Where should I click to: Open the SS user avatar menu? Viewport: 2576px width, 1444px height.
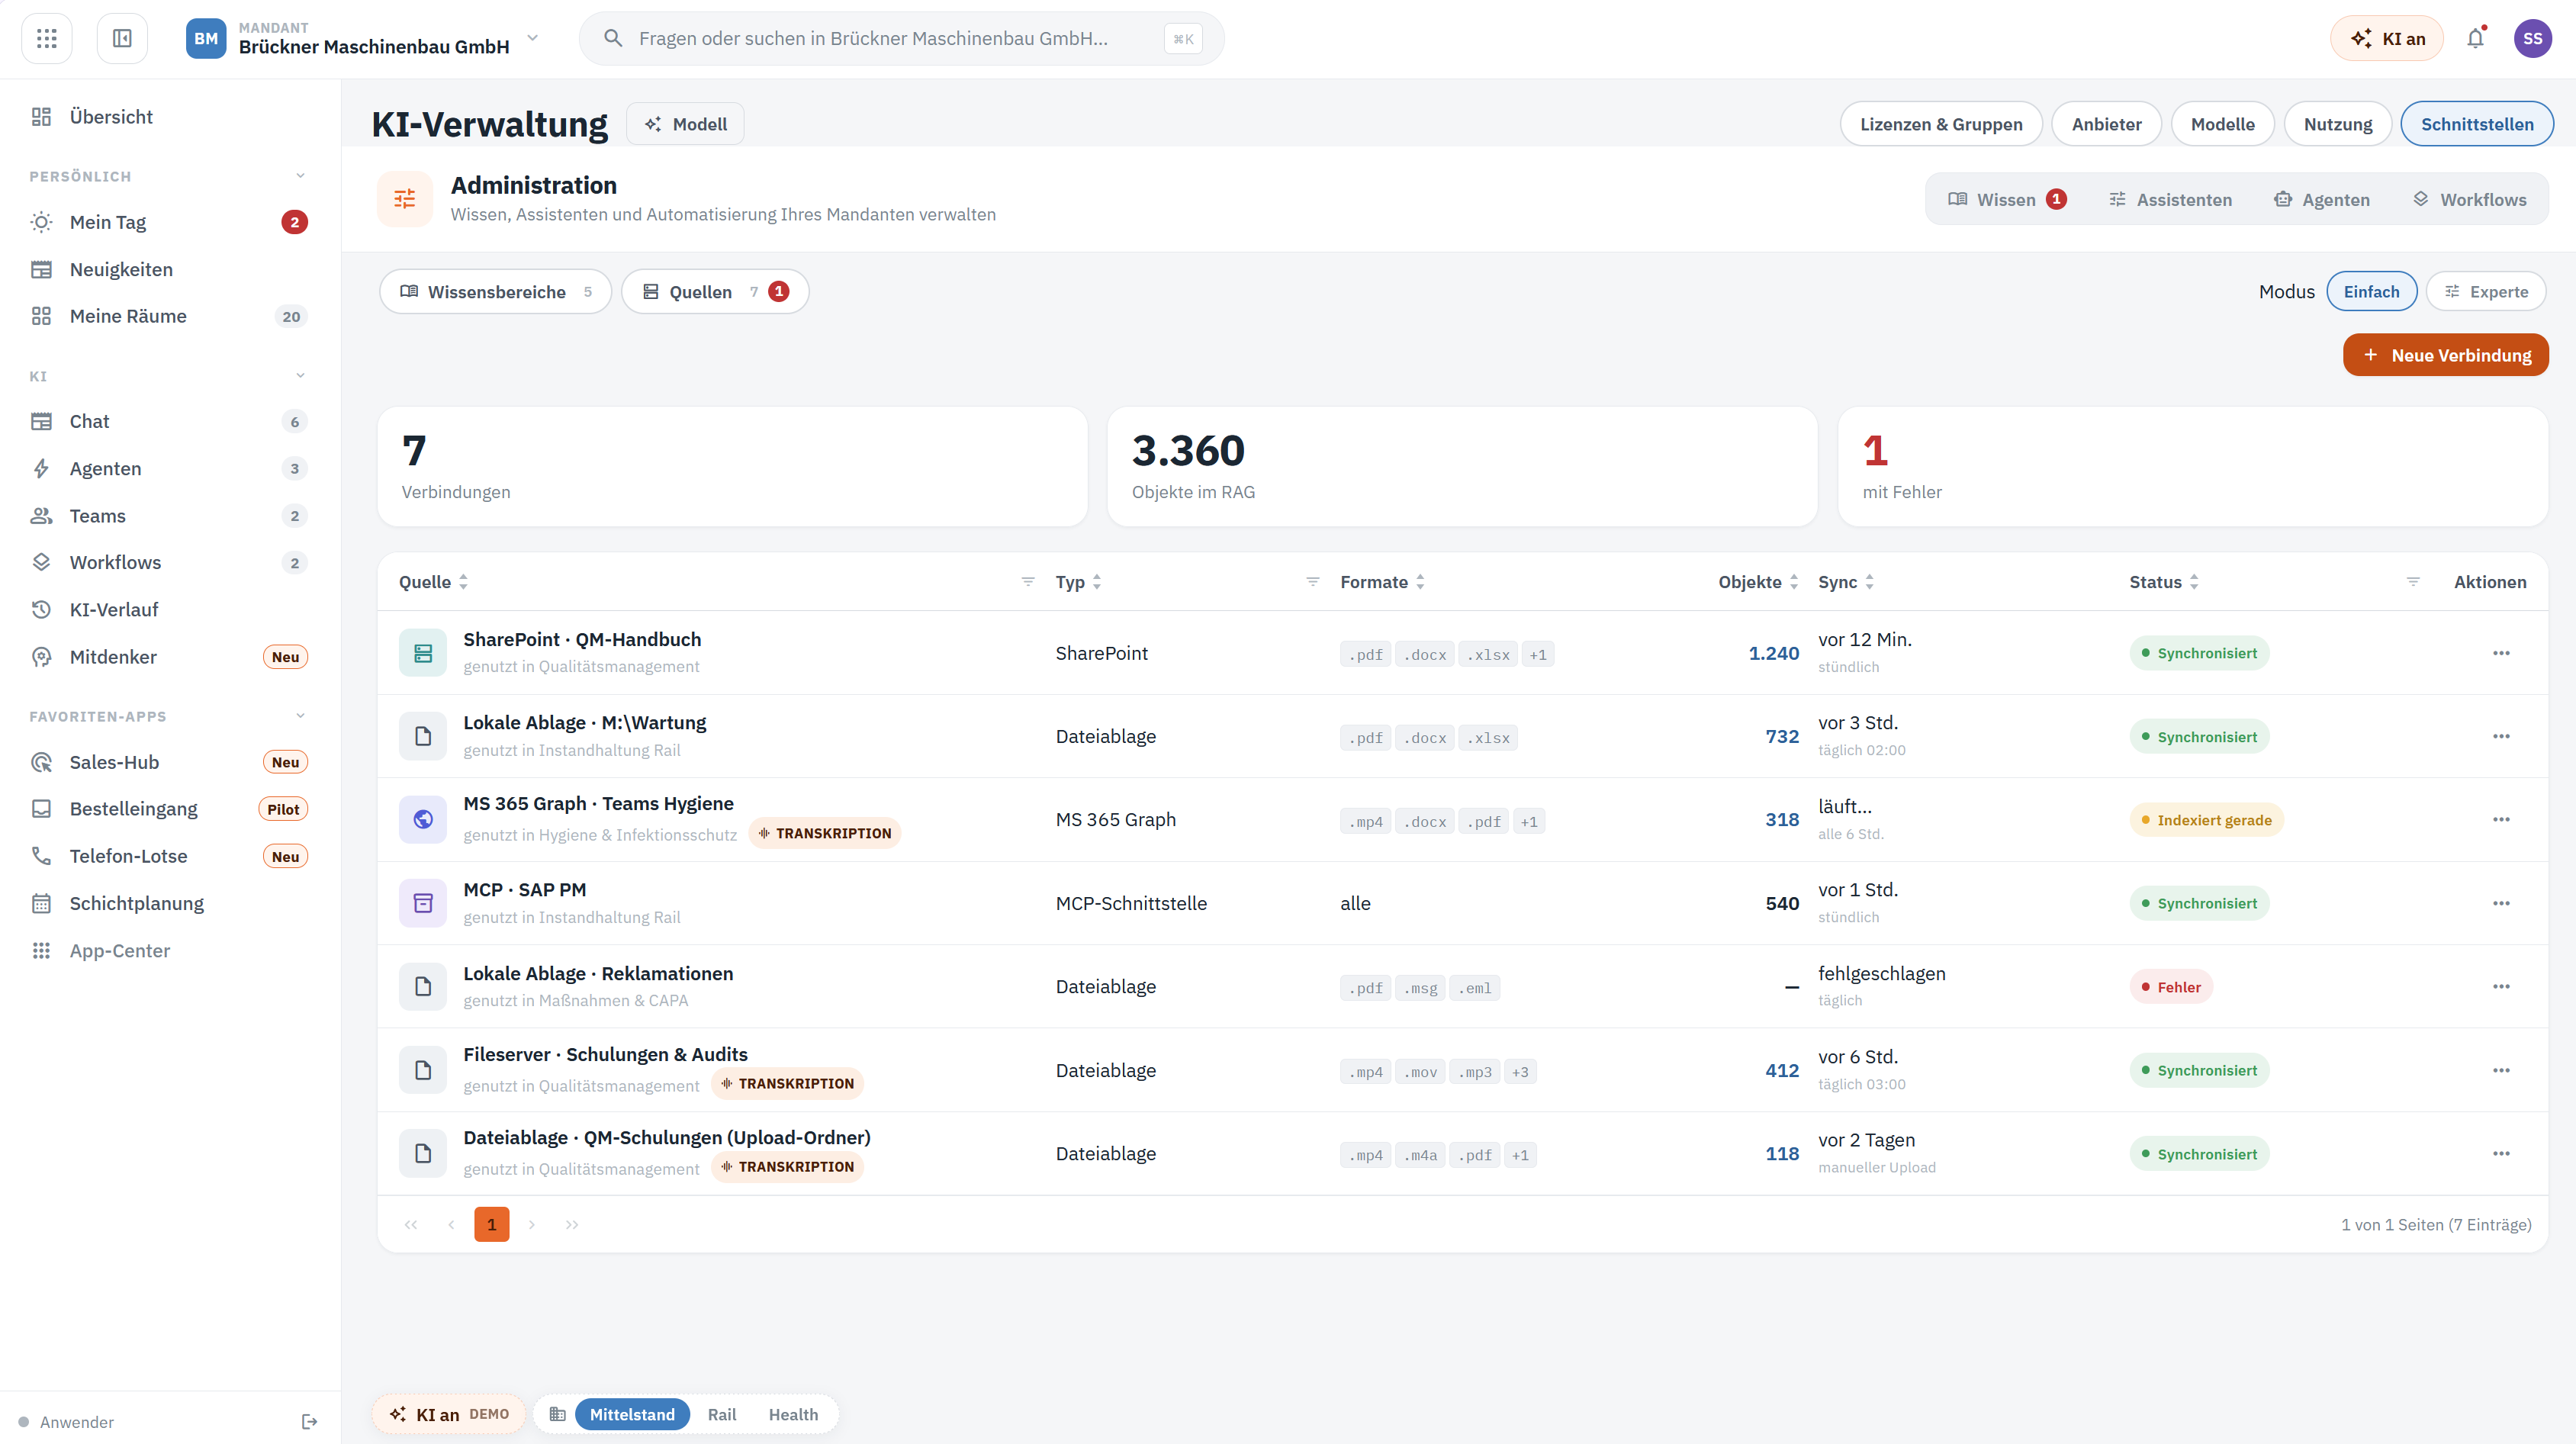[x=2532, y=38]
